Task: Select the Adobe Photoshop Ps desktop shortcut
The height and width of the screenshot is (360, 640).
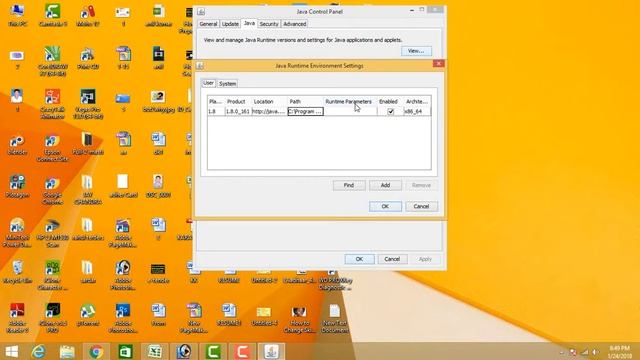Action: coord(123,318)
